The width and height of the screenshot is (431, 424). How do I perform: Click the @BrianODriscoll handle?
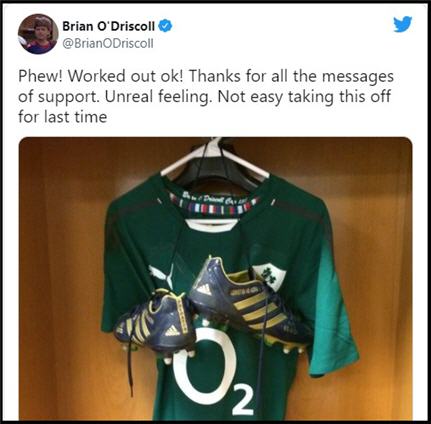[108, 43]
